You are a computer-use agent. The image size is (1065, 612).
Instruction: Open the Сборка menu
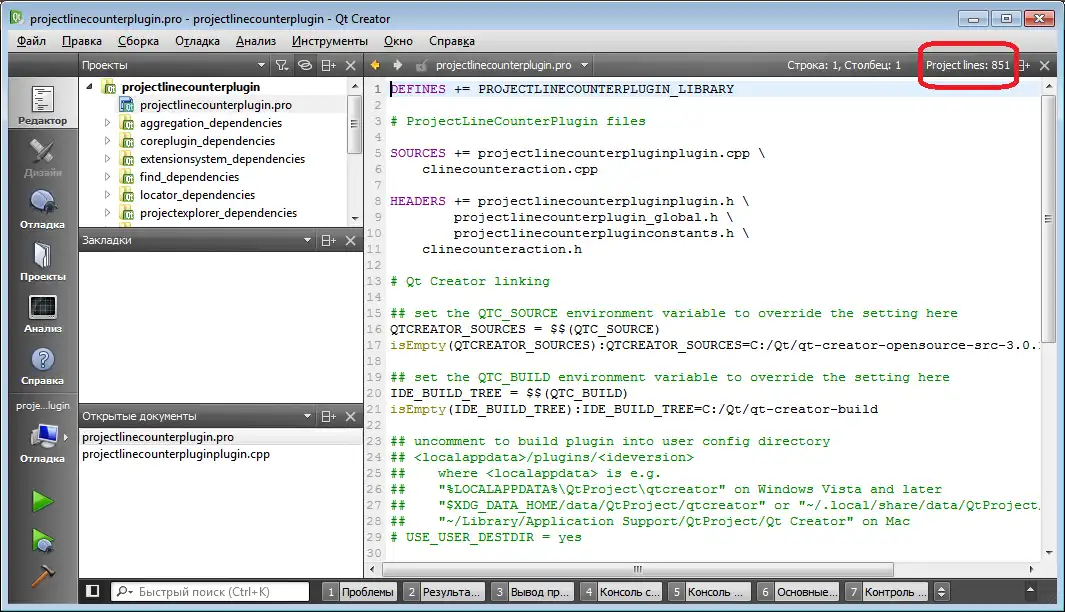[139, 41]
